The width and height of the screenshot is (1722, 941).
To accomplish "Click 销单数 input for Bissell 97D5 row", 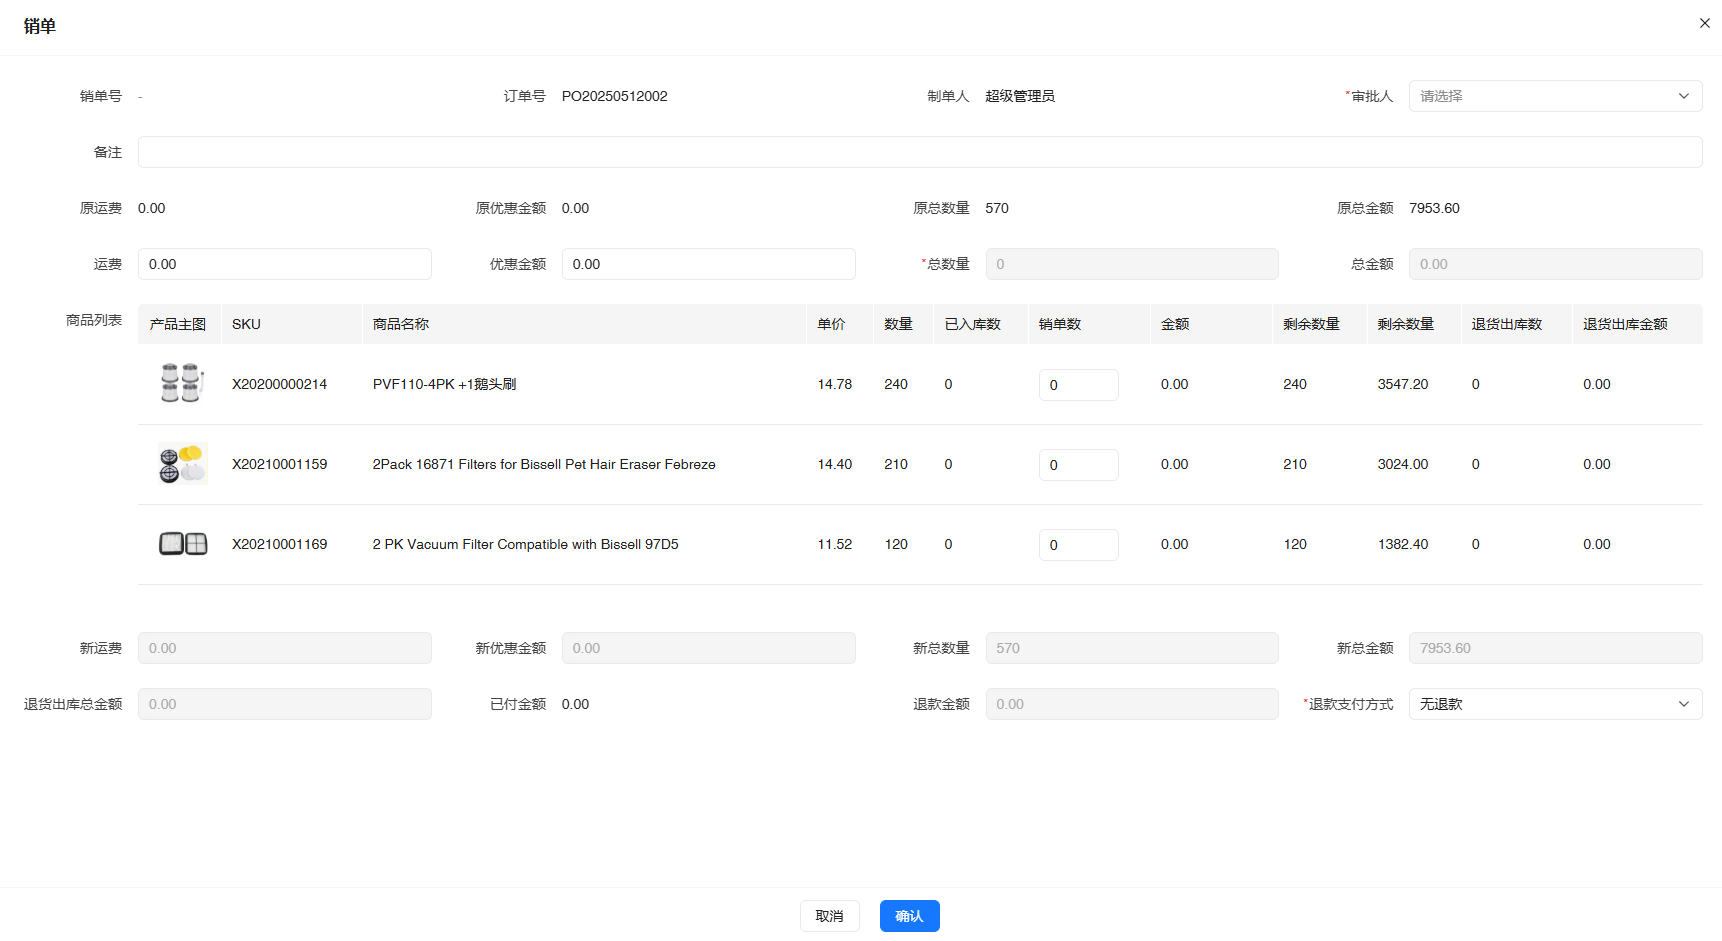I will point(1078,545).
